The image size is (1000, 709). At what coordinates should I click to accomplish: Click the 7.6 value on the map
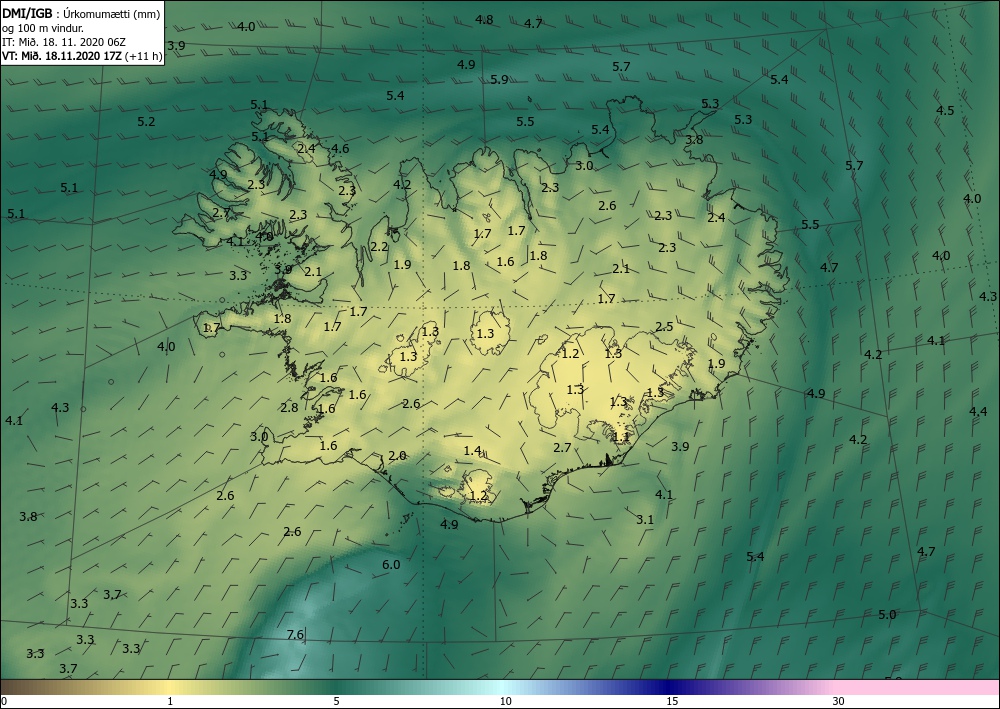295,634
